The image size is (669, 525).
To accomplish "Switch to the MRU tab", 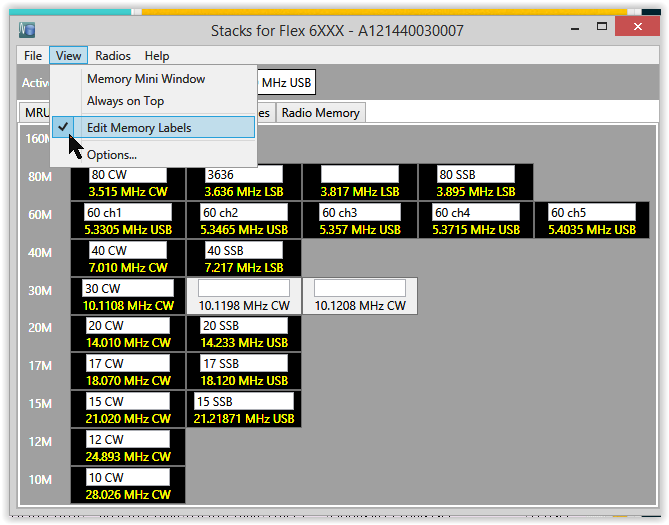I will pyautogui.click(x=36, y=113).
